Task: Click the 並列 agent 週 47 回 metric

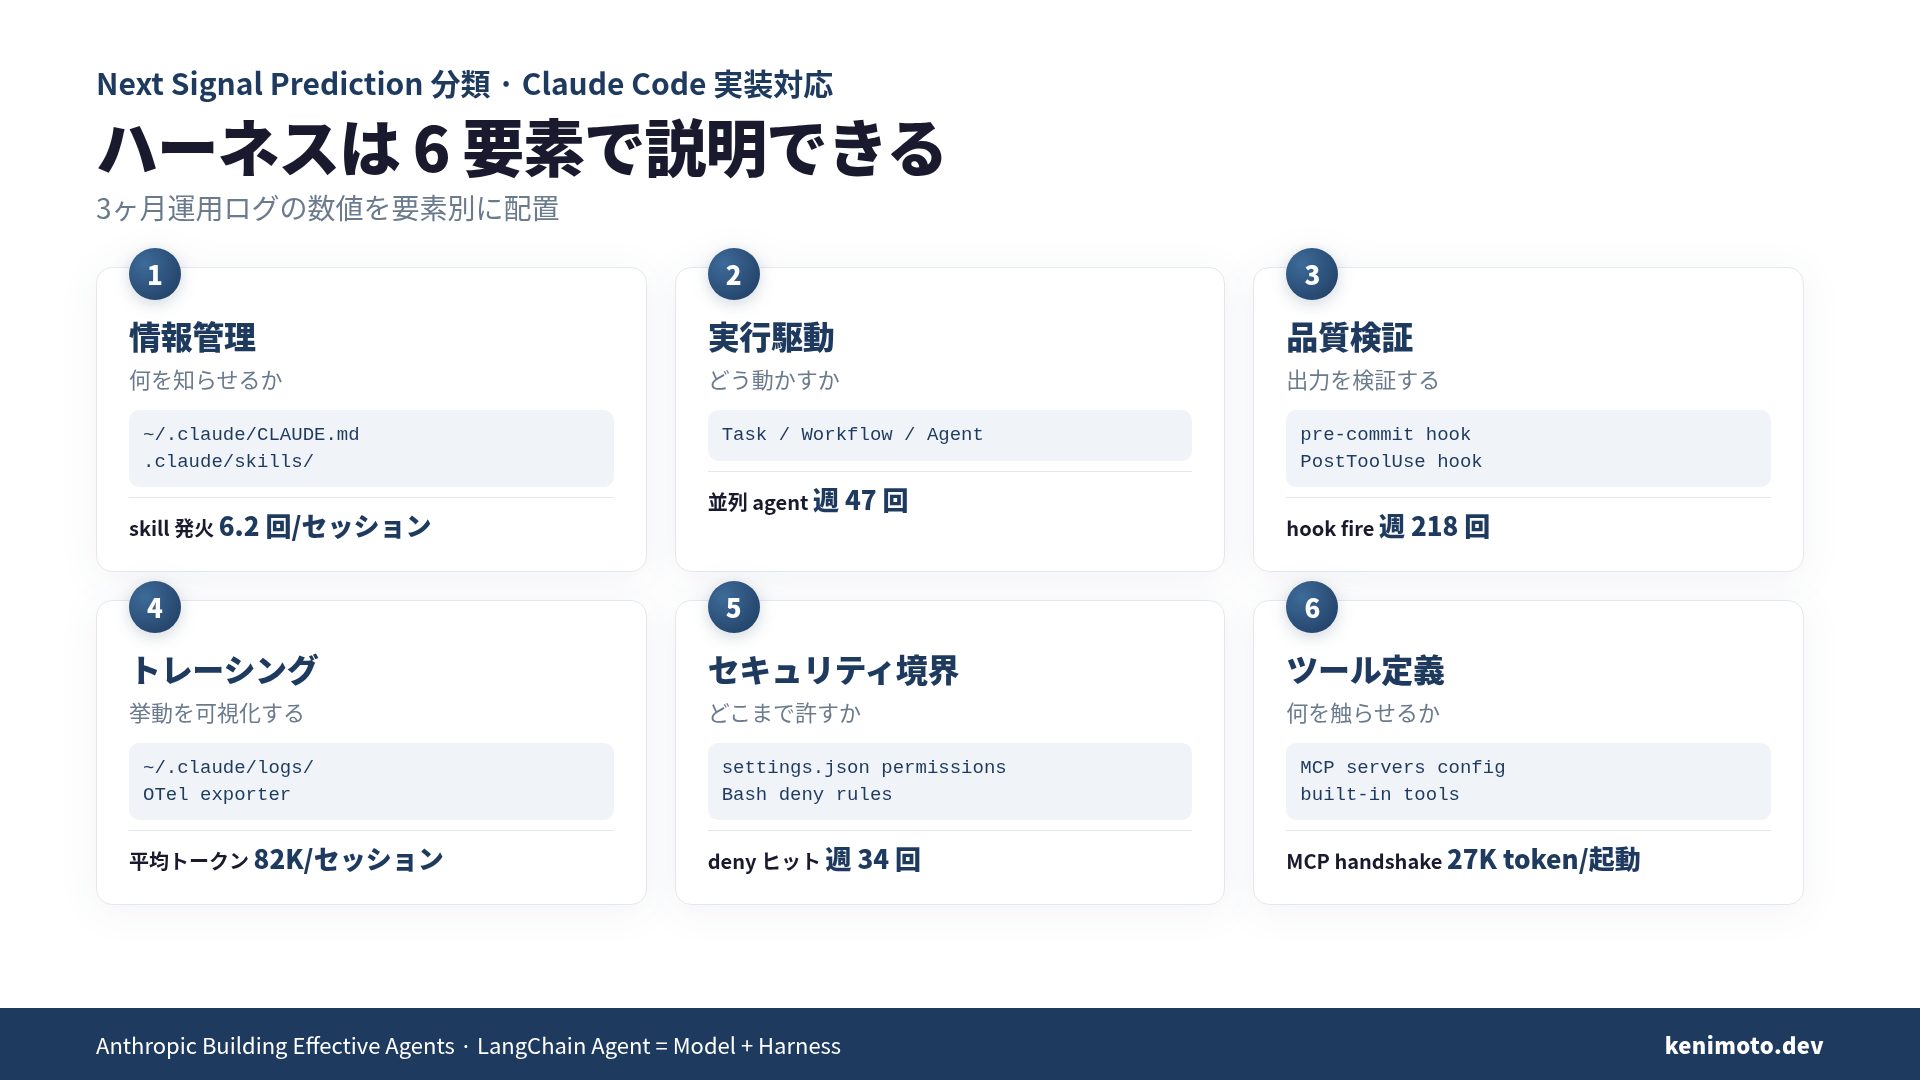Action: pos(808,501)
